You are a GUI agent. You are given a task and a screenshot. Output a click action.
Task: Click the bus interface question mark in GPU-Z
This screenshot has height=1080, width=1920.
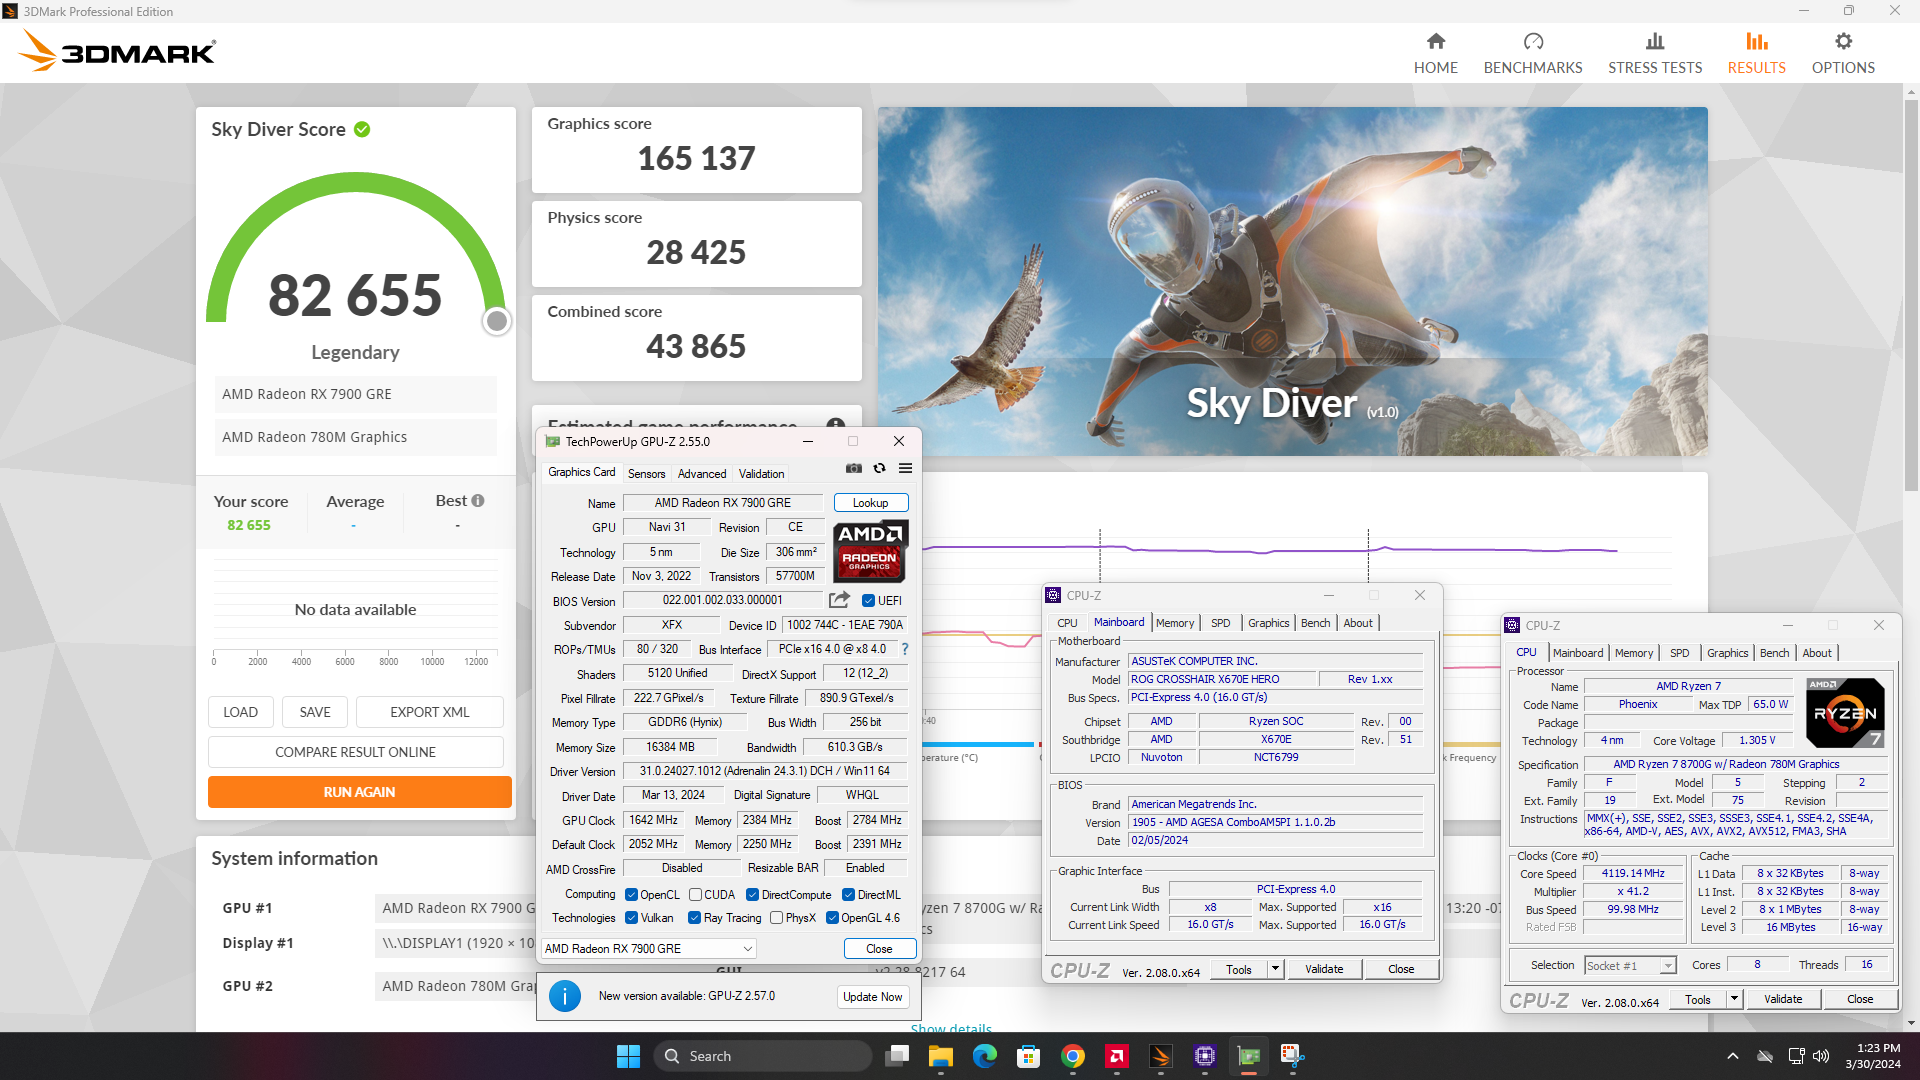[905, 649]
